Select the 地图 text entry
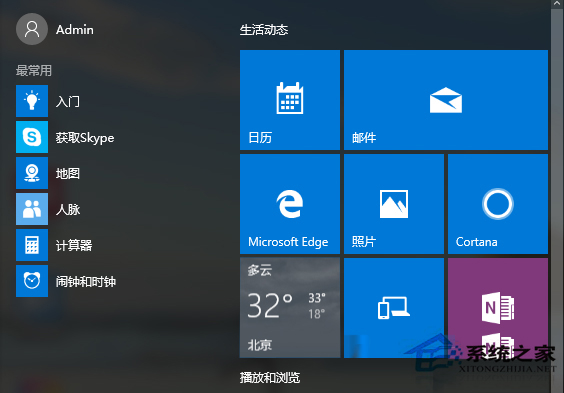 coord(68,173)
